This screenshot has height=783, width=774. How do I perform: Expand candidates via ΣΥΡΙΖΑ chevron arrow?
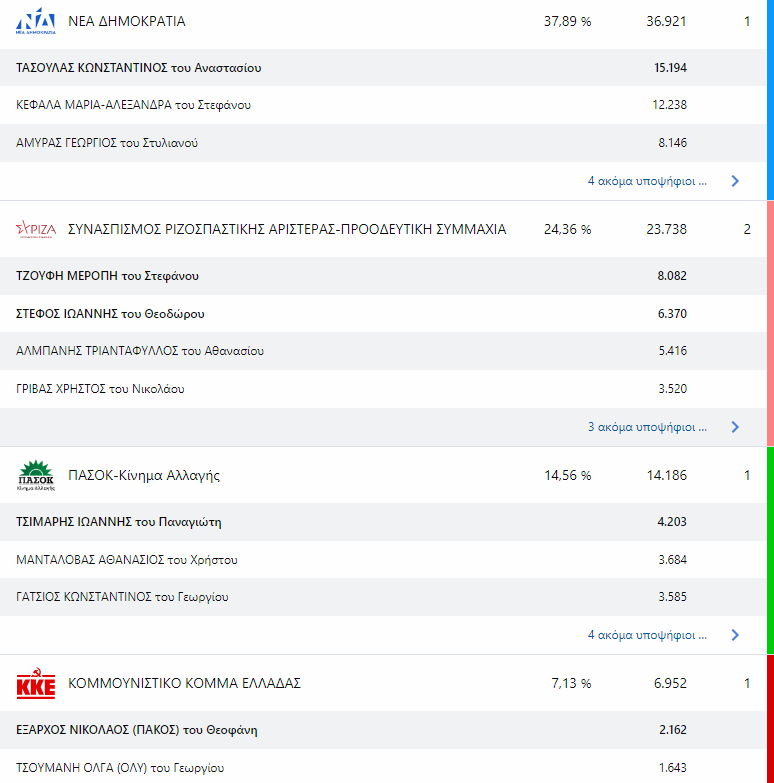pos(735,427)
